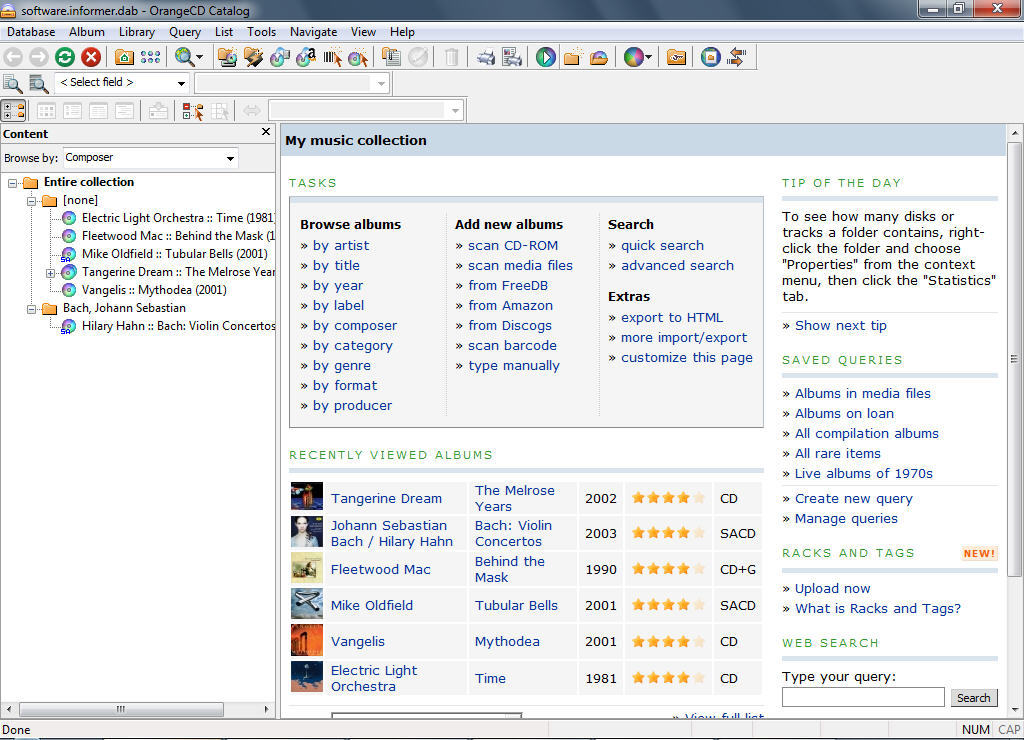Select Electric Light Orchestra Time in tree
1024x740 pixels.
[x=176, y=218]
